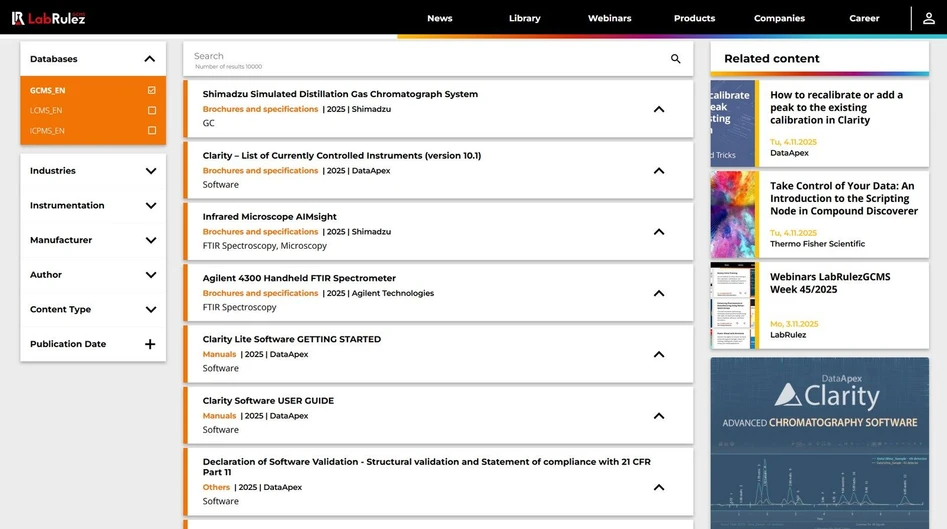
Task: Open the Career menu
Action: pyautogui.click(x=864, y=18)
